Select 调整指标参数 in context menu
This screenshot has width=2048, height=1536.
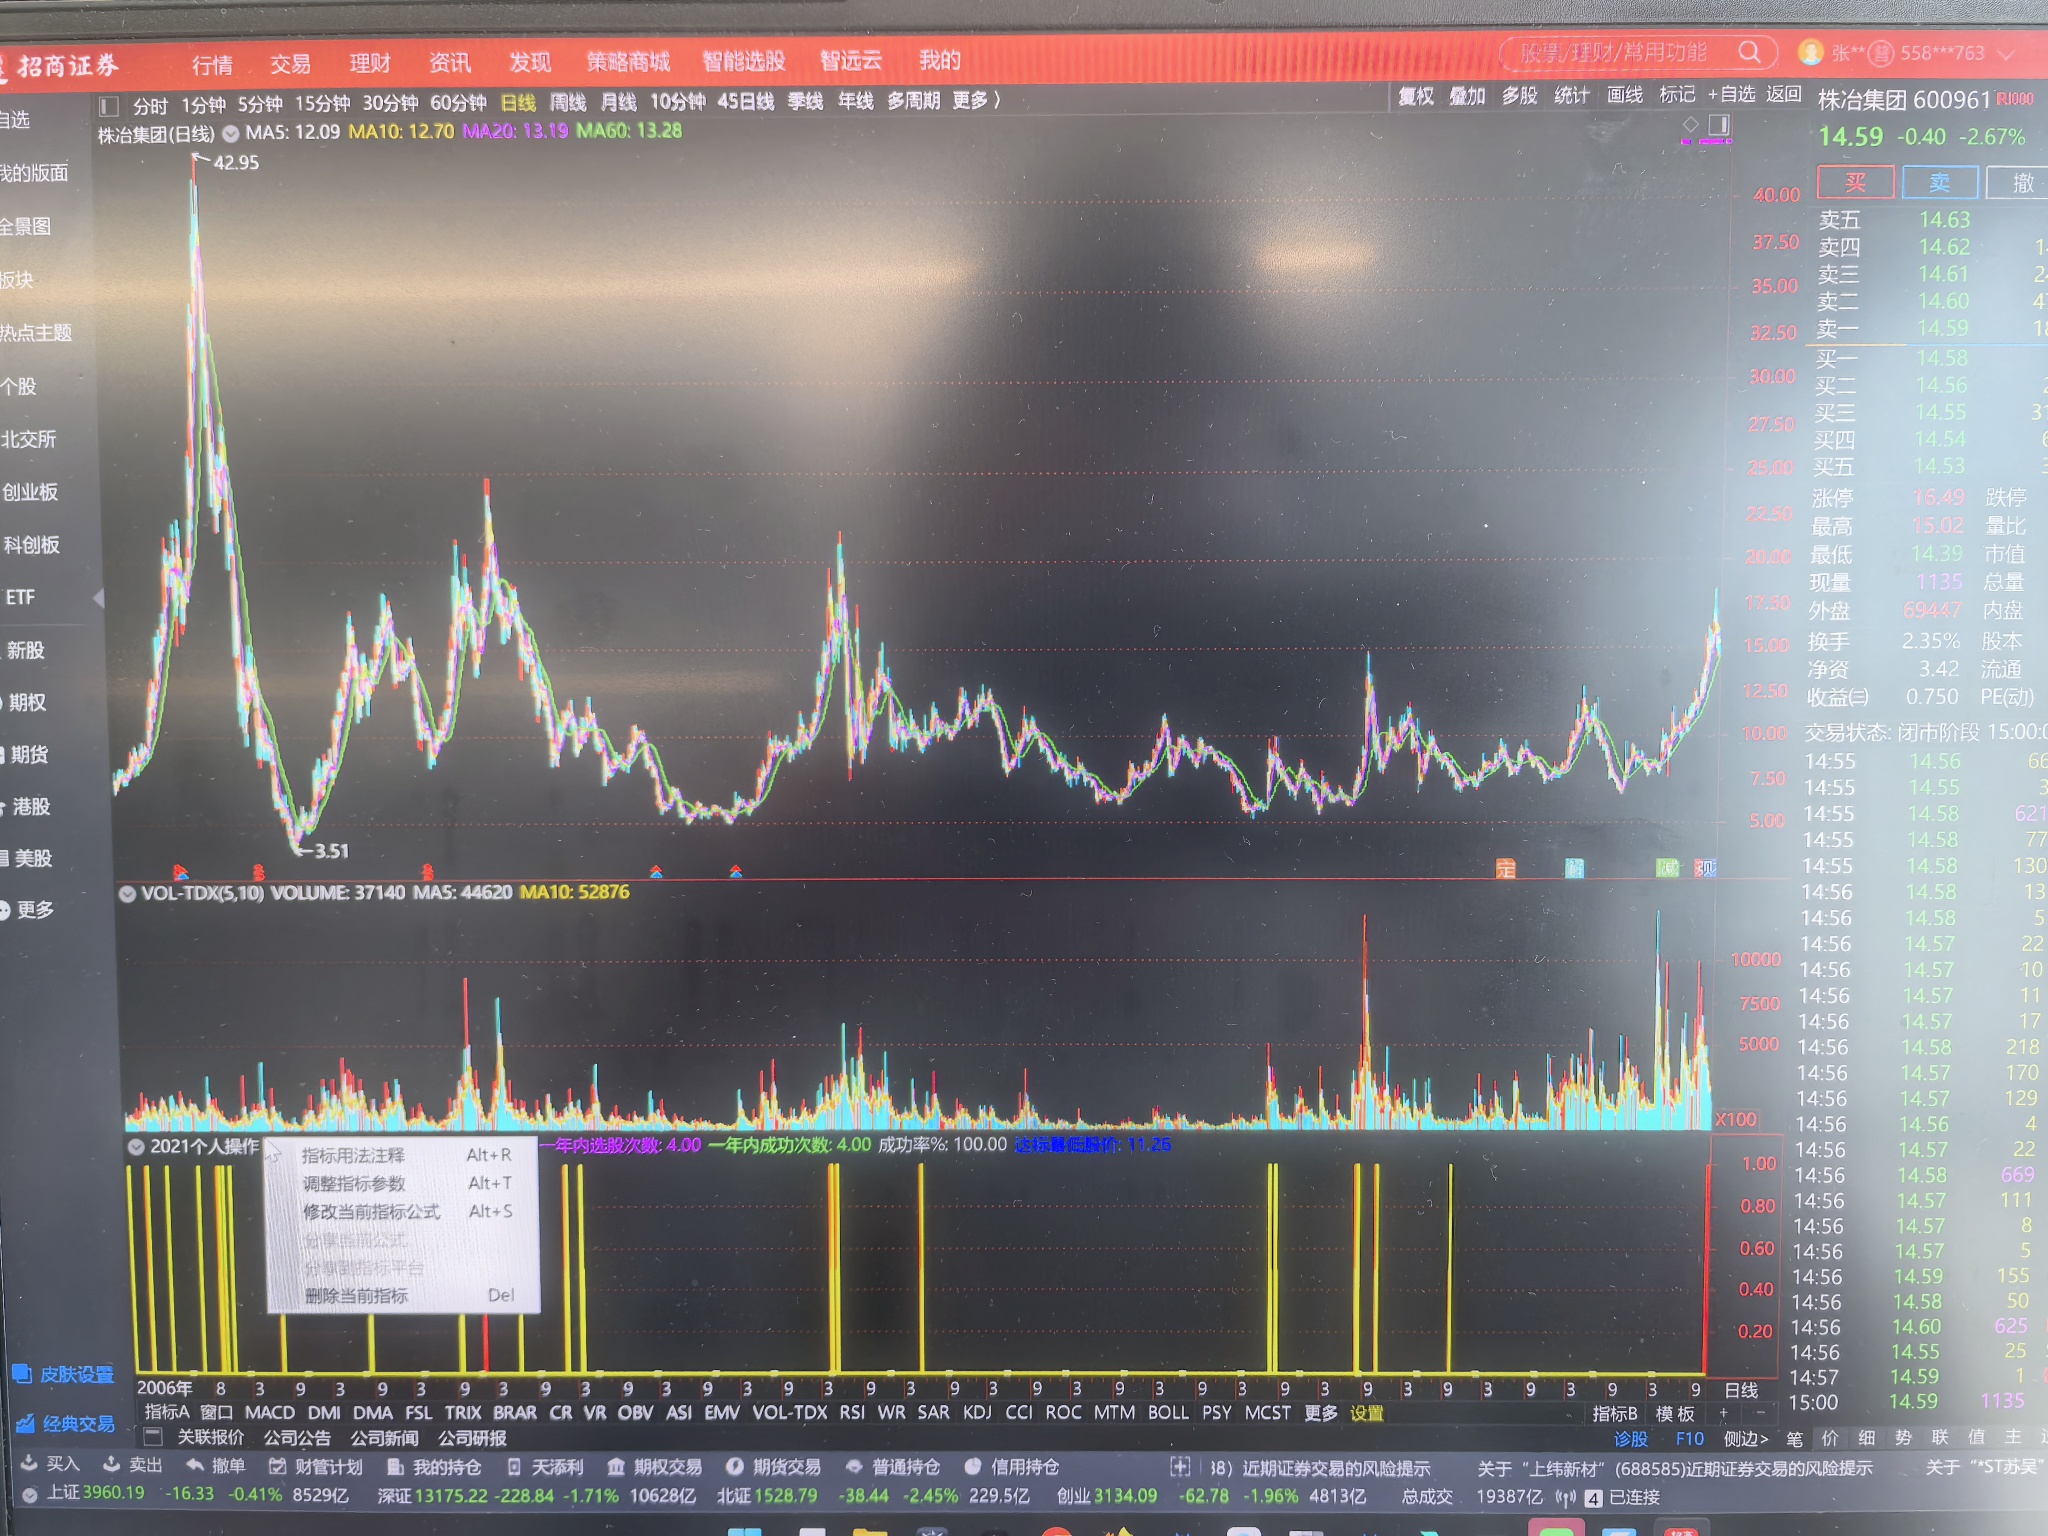point(354,1184)
